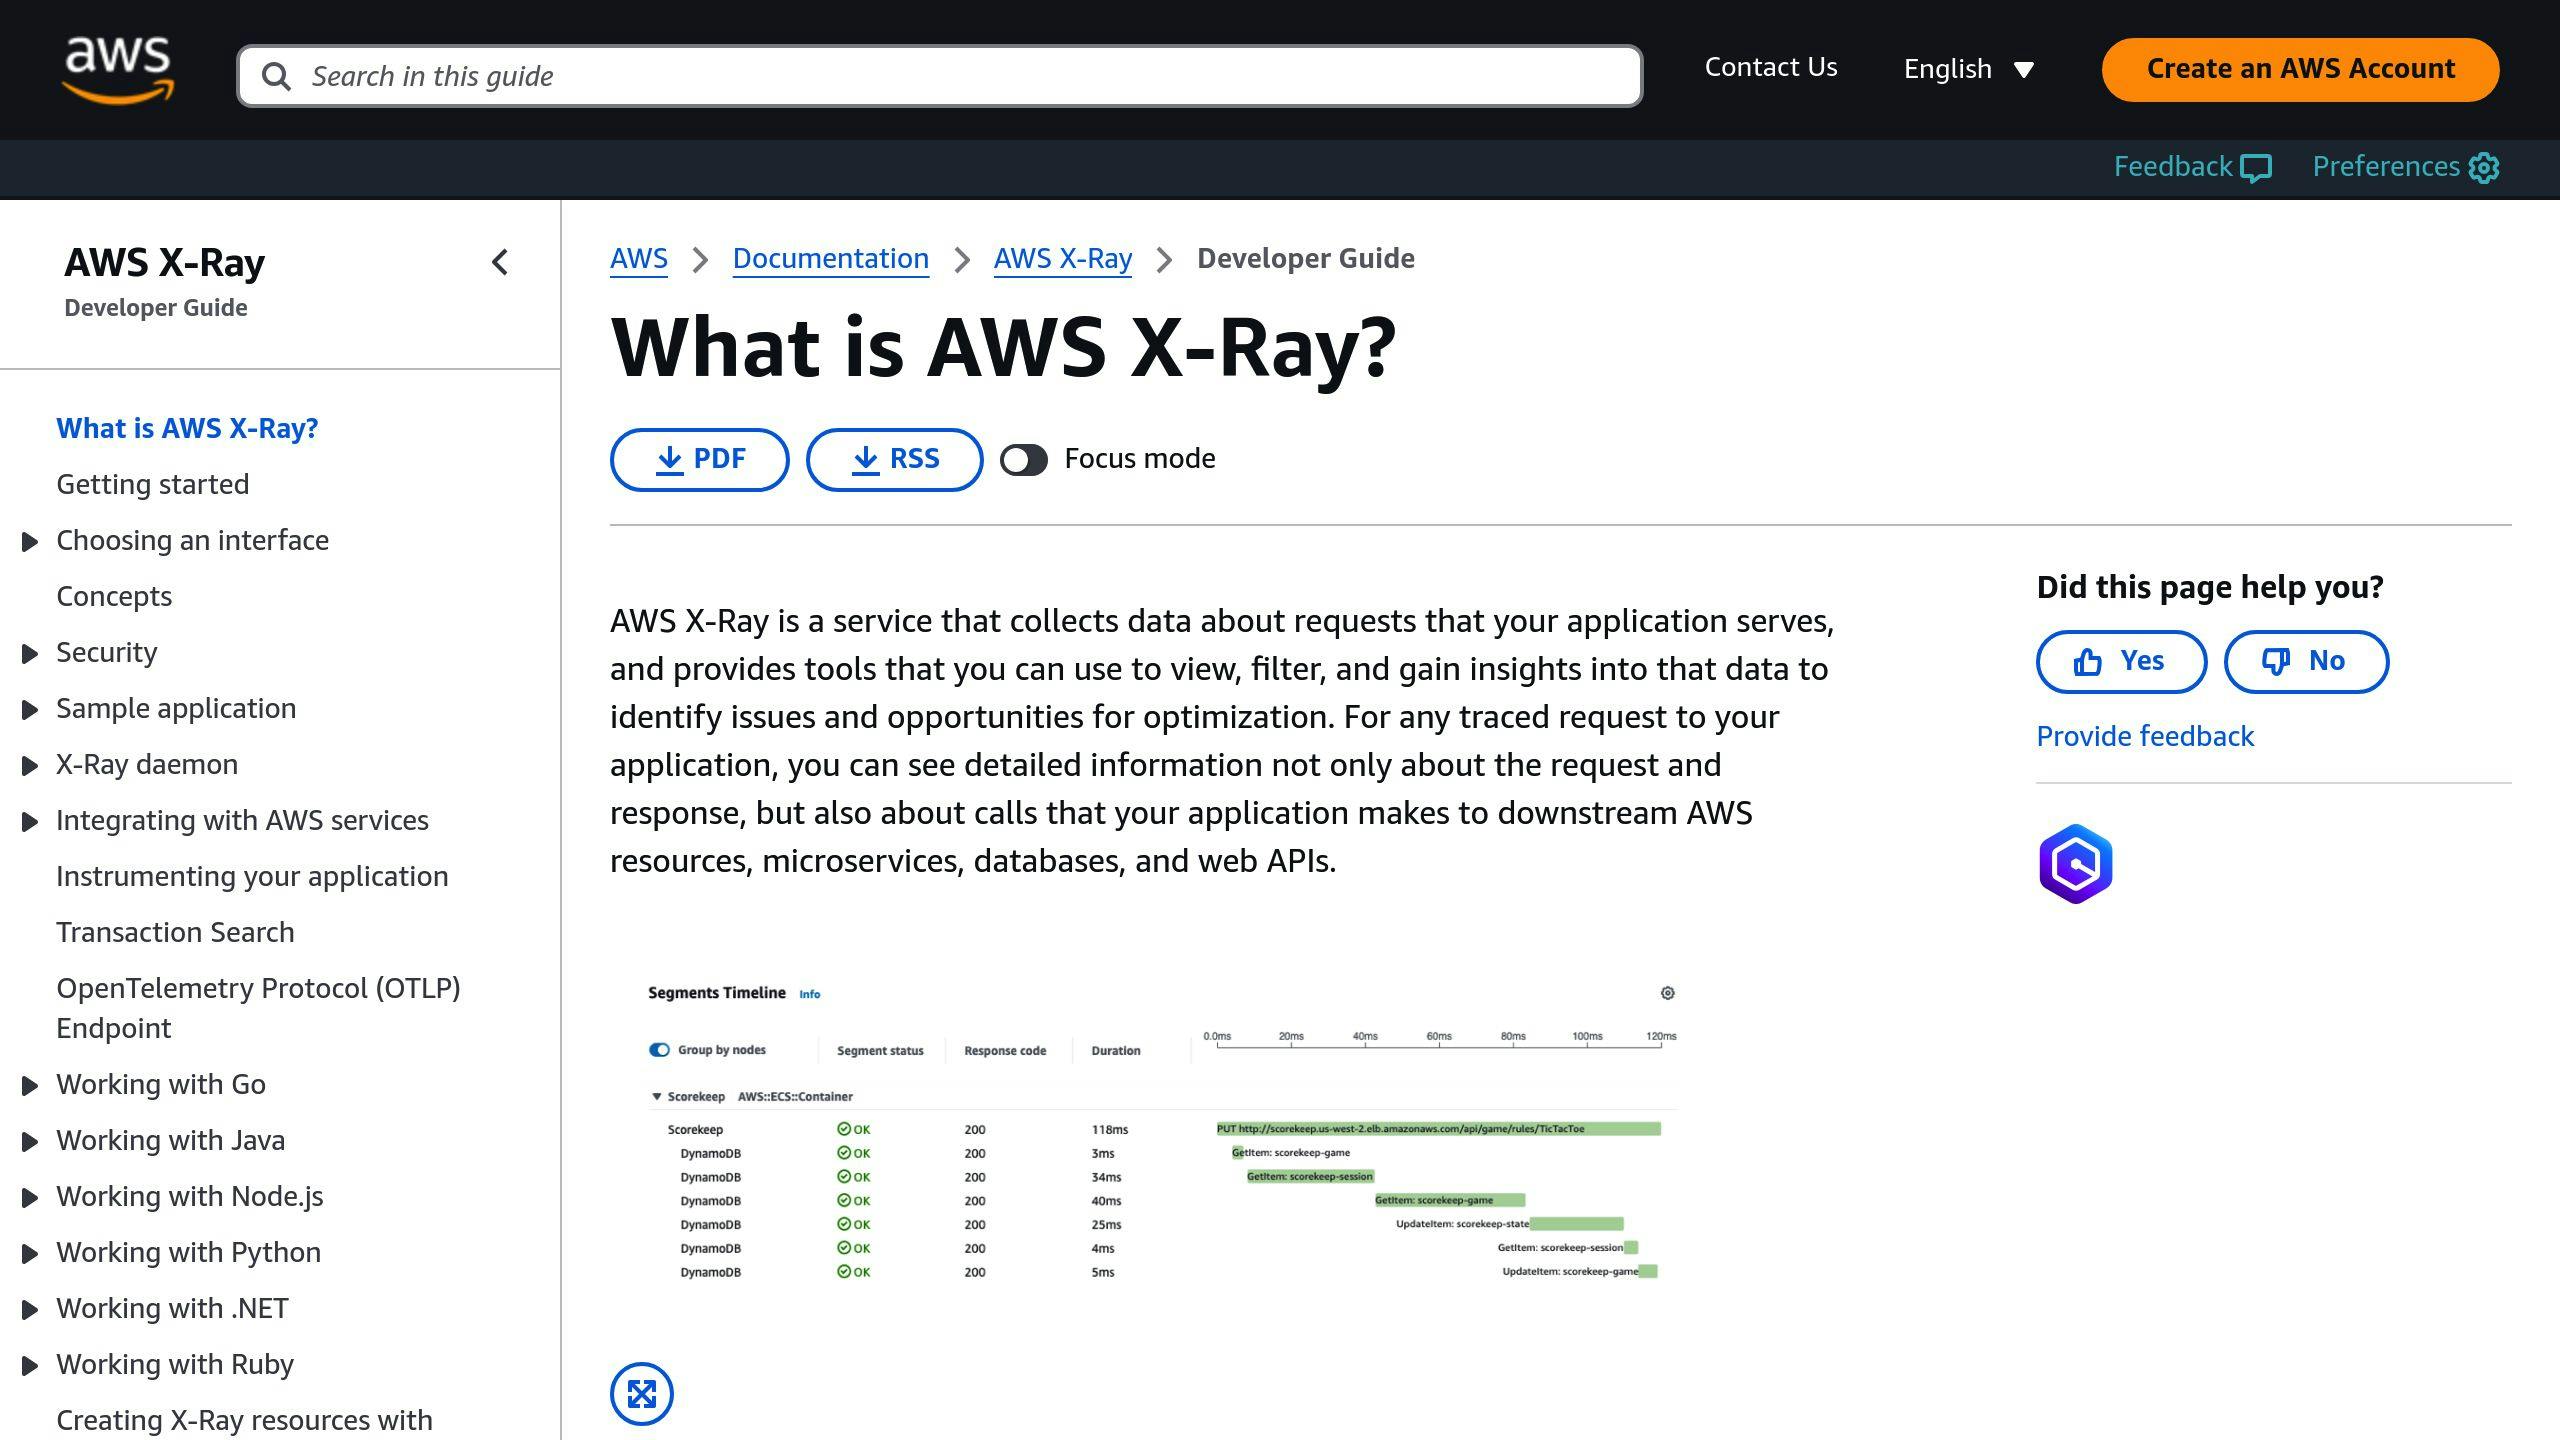Image resolution: width=2560 pixels, height=1440 pixels.
Task: Expand Sample application section
Action: click(x=30, y=710)
